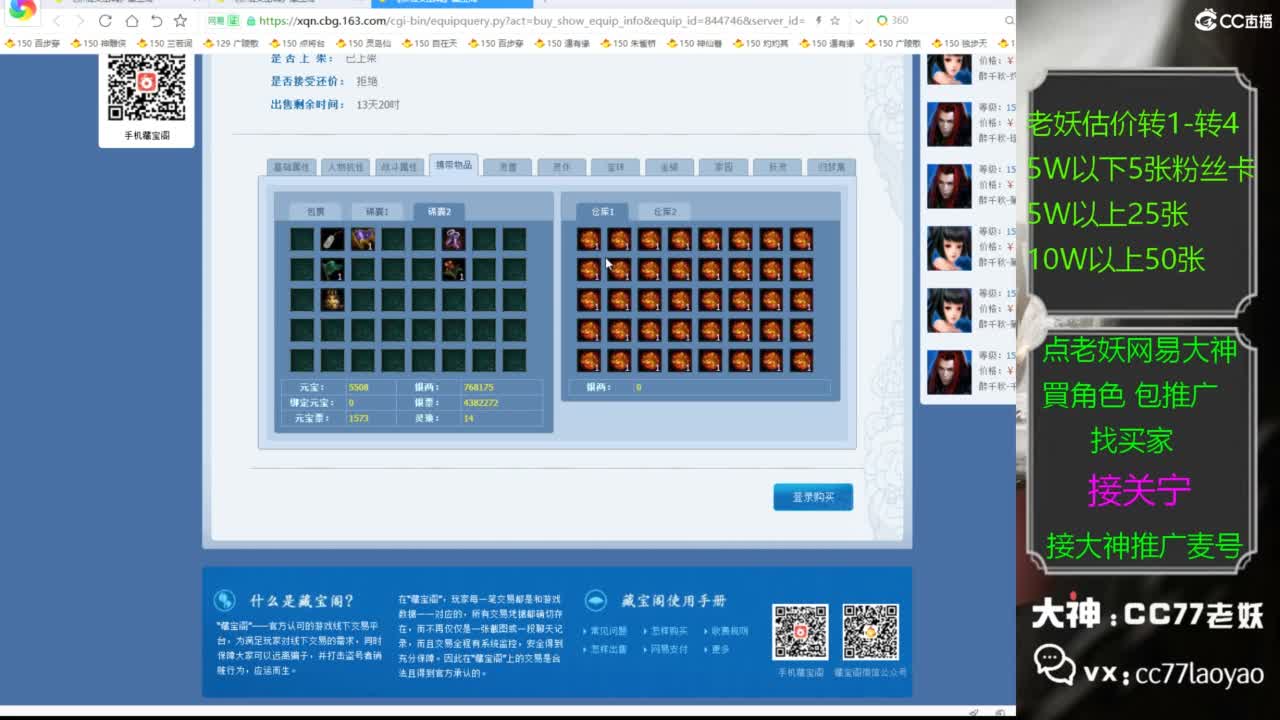Click the globe icon beside 什么是藏宝阁
Image resolution: width=1280 pixels, height=720 pixels.
(225, 600)
